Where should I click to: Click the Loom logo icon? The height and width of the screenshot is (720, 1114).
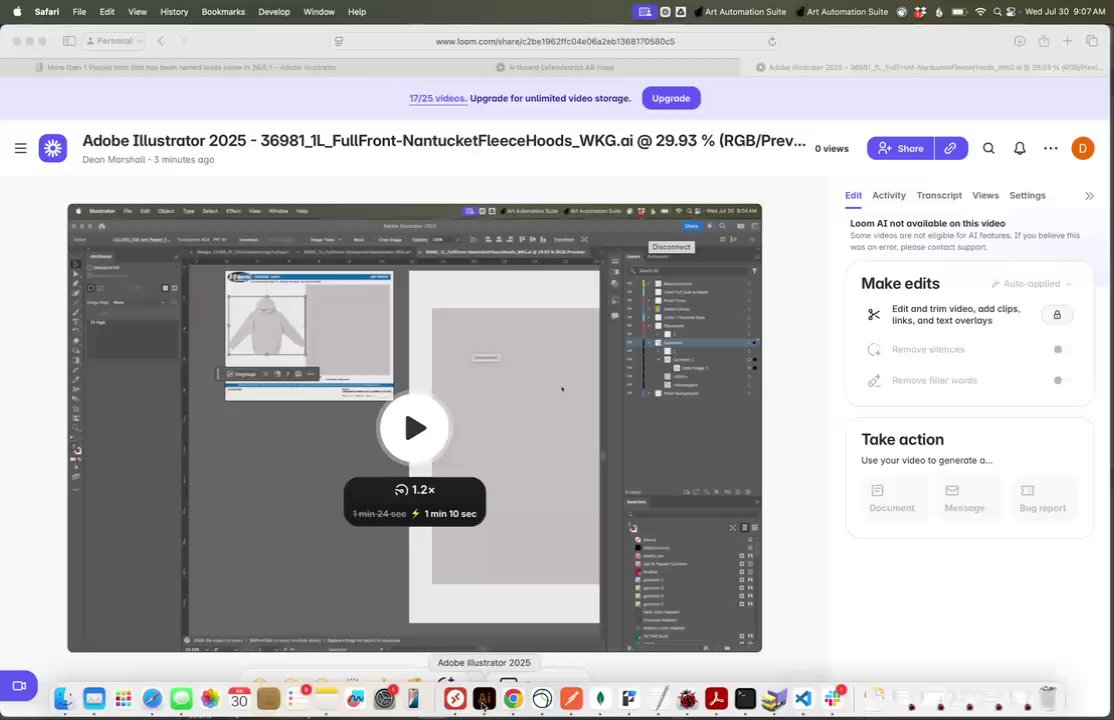click(x=53, y=148)
